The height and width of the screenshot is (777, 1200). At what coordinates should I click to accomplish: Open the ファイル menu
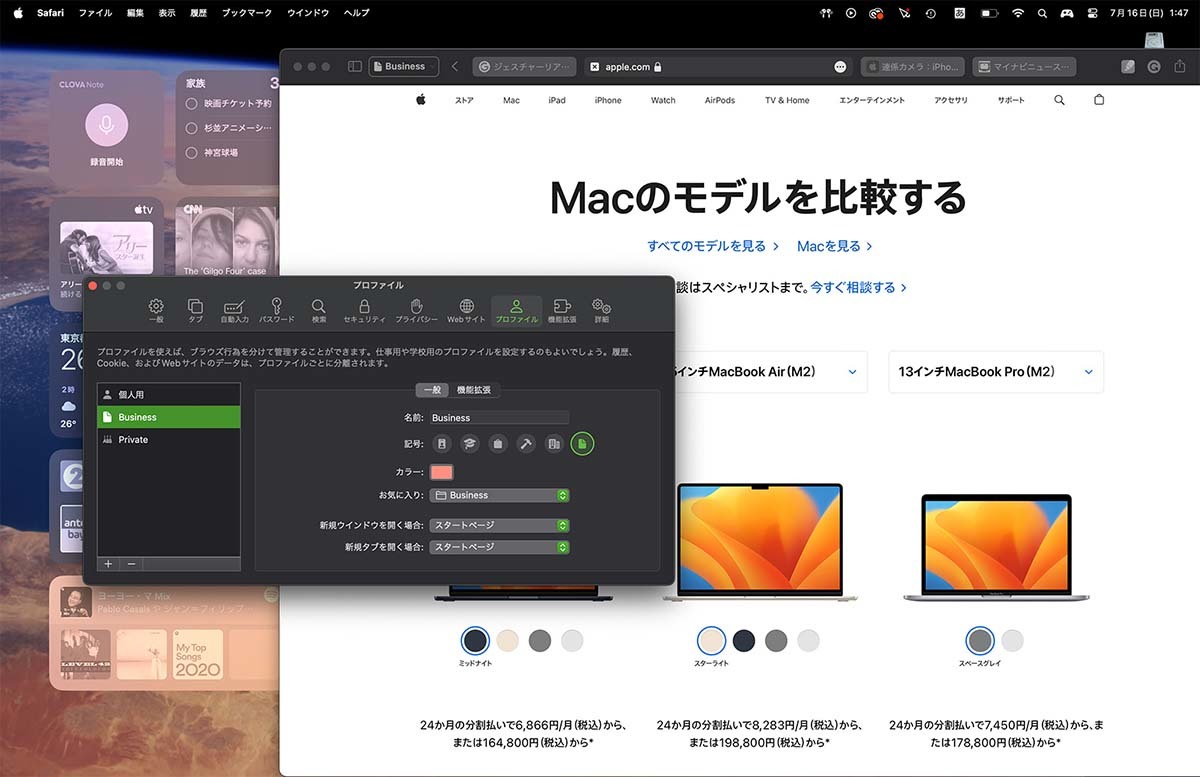95,13
